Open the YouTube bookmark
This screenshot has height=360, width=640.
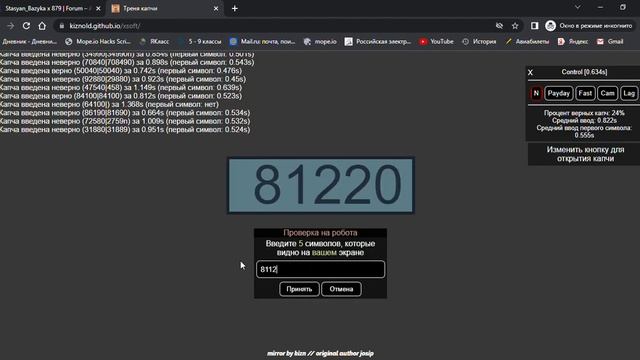(436, 42)
